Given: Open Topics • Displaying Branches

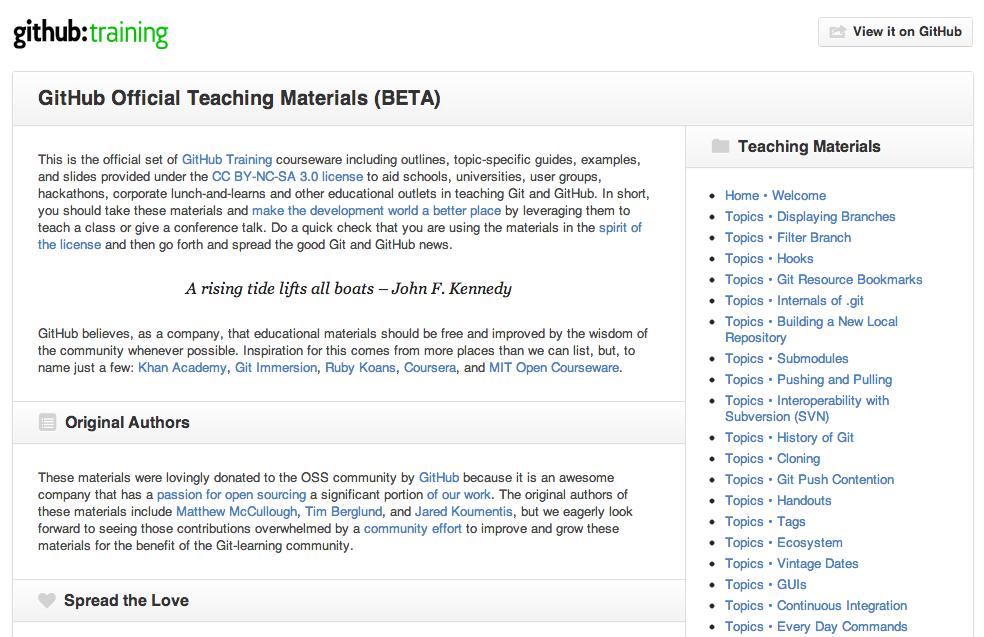Looking at the screenshot, I should pyautogui.click(x=810, y=217).
